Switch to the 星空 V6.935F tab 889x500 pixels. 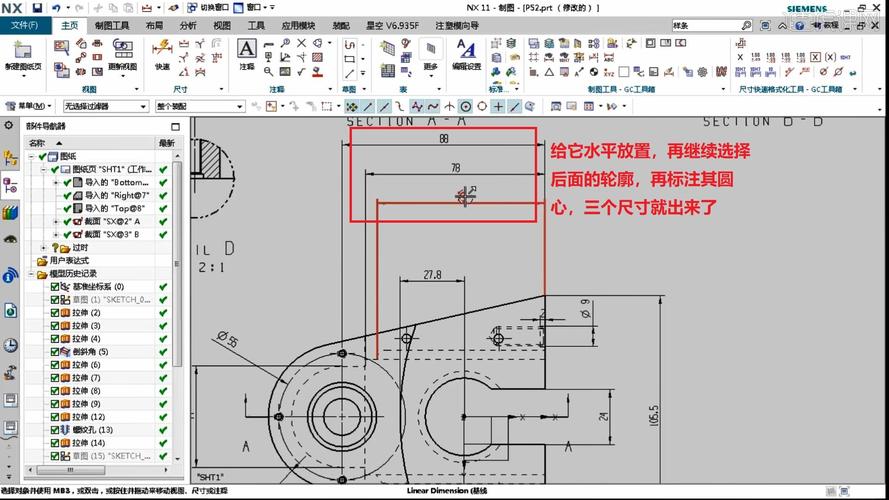tap(392, 26)
